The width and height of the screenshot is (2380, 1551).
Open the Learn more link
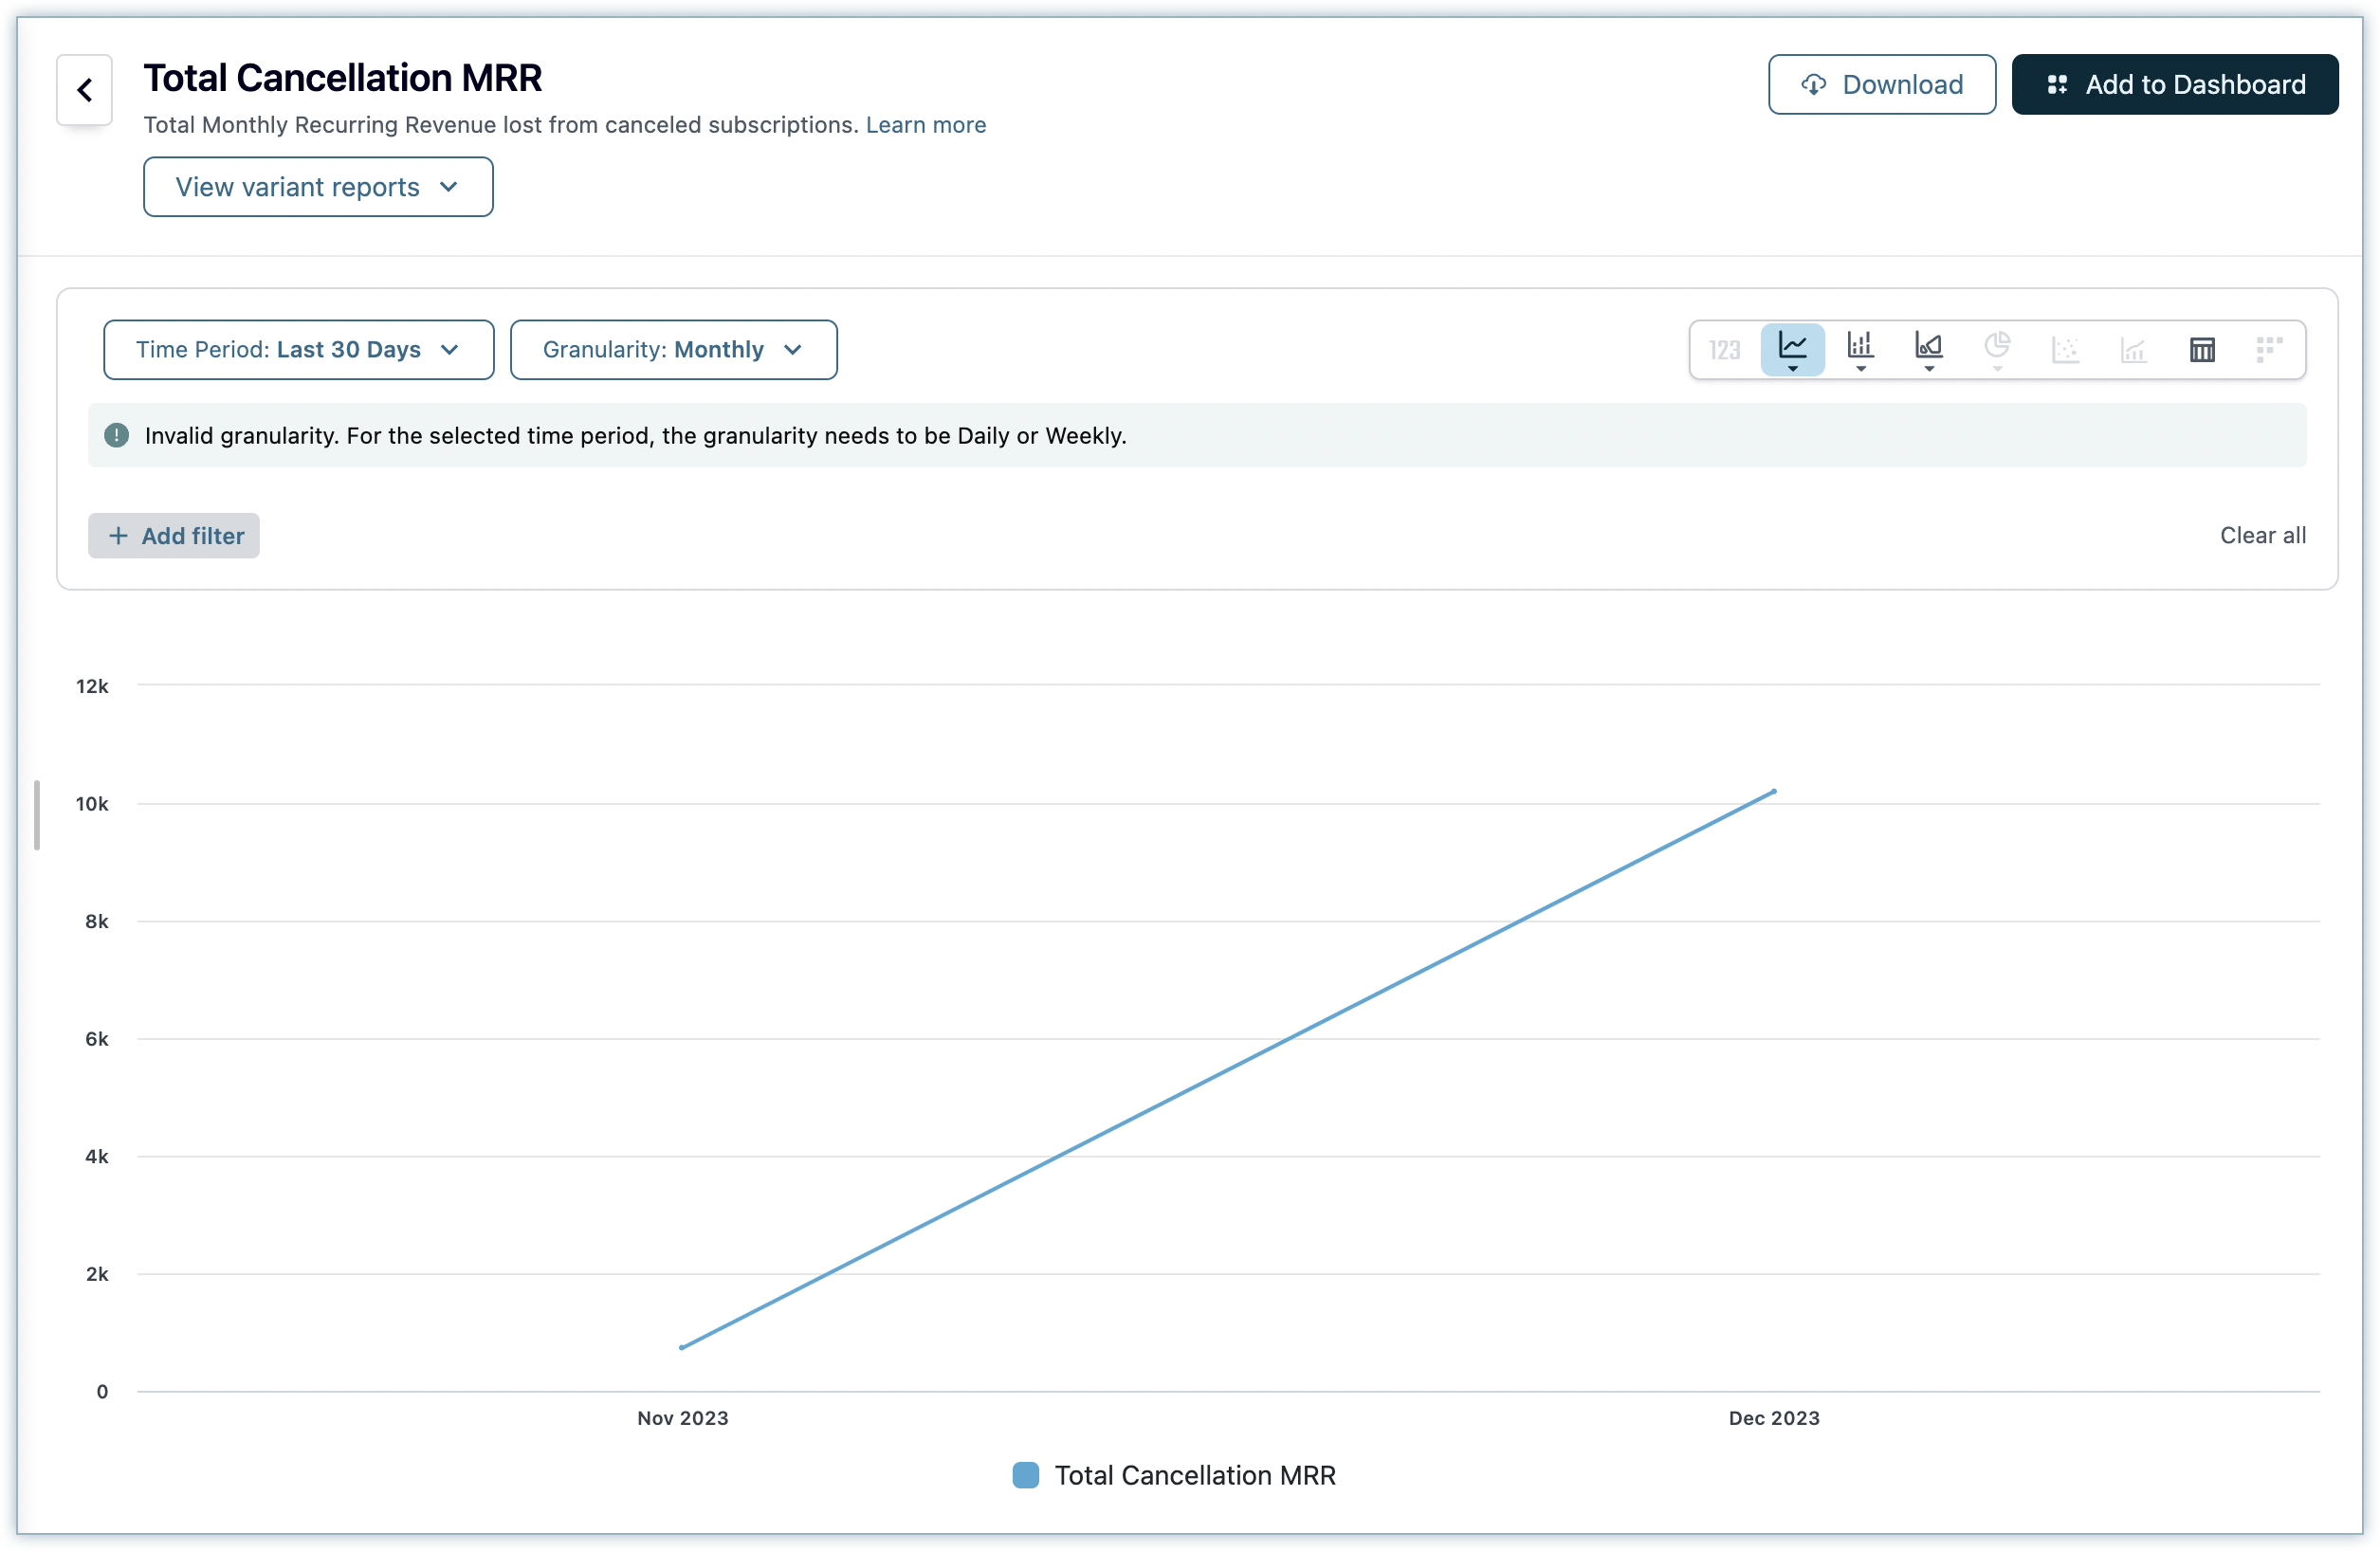coord(925,125)
